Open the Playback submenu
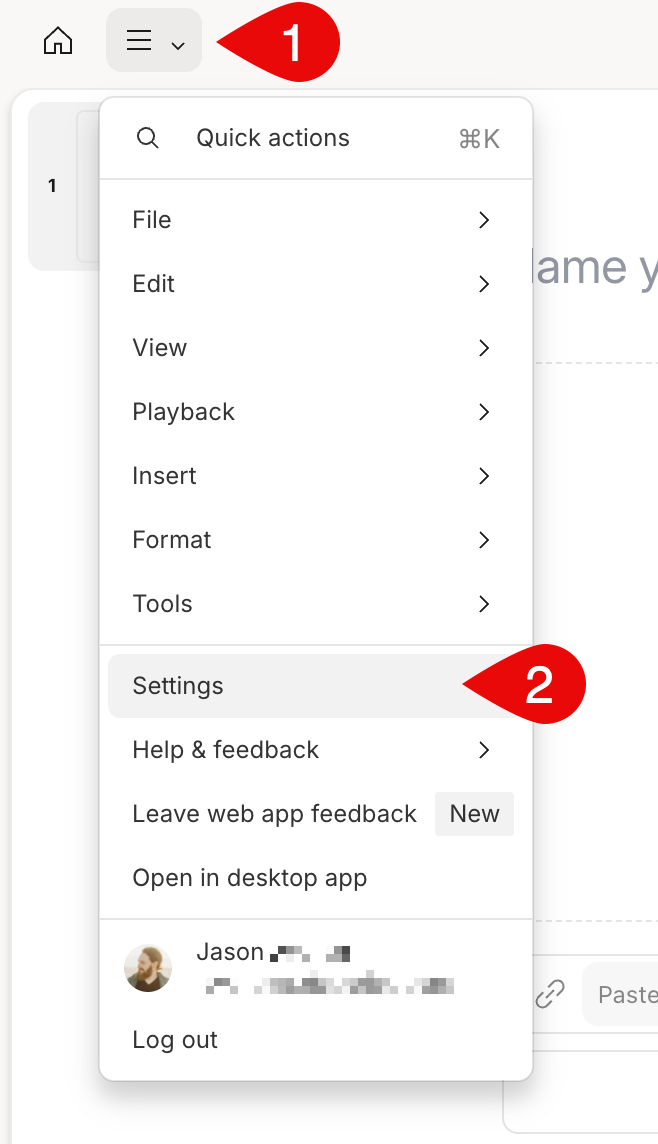Image resolution: width=658 pixels, height=1144 pixels. tap(316, 412)
